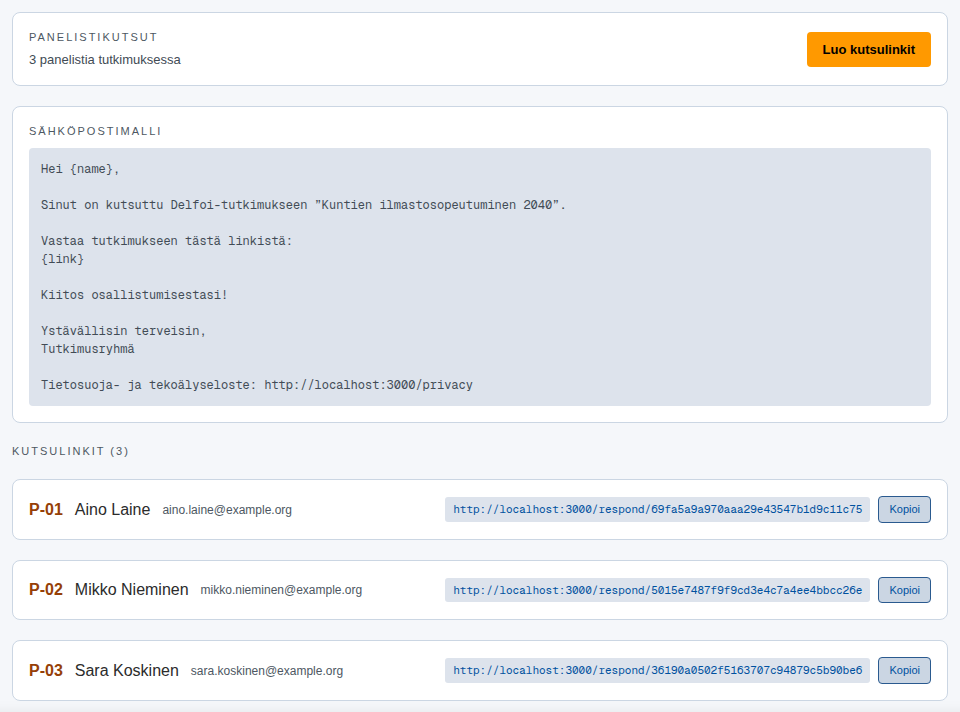Click the name Mikko Nieminen
Screen dimensions: 960x712
coord(132,590)
